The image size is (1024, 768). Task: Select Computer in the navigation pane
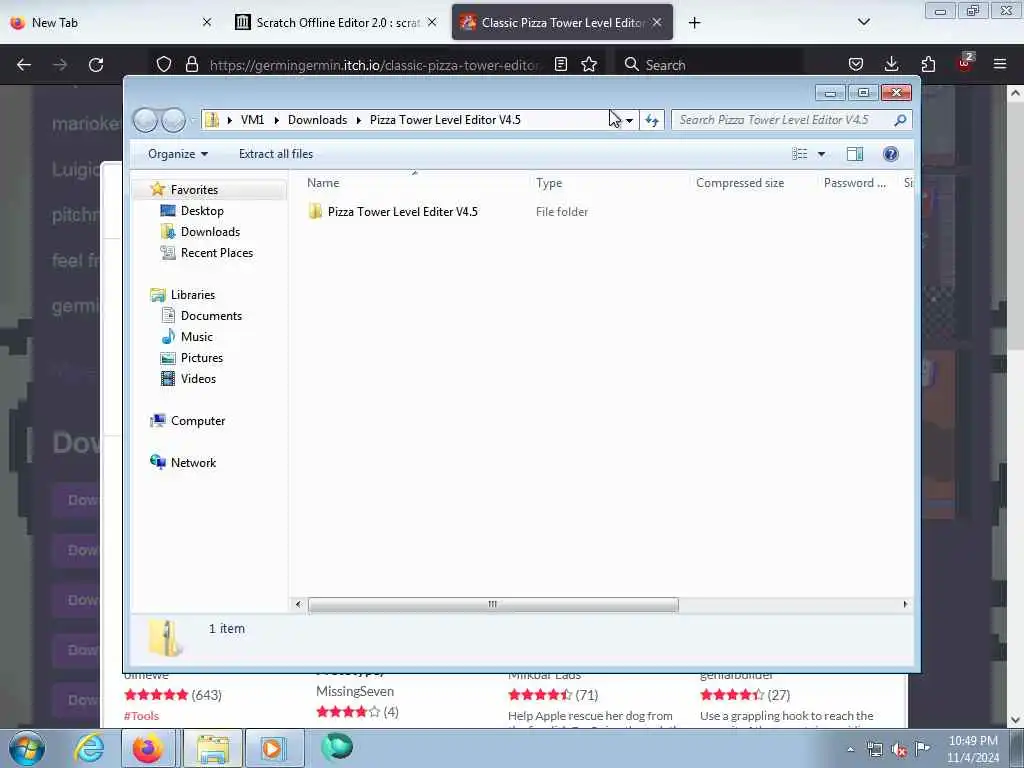tap(198, 421)
